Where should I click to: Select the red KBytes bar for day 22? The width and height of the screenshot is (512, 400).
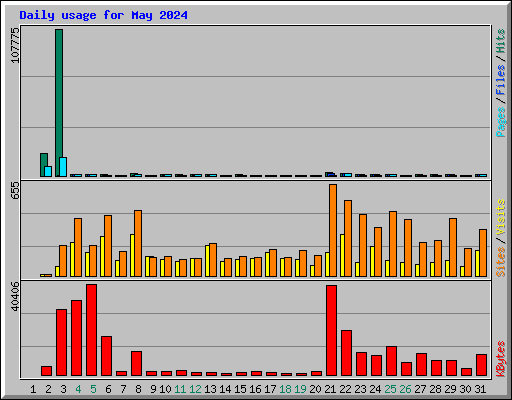(347, 353)
